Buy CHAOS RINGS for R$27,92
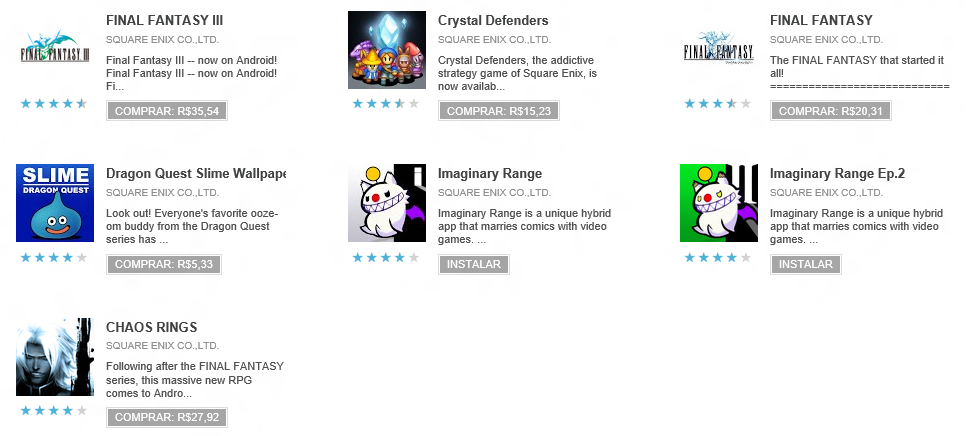 click(x=167, y=417)
